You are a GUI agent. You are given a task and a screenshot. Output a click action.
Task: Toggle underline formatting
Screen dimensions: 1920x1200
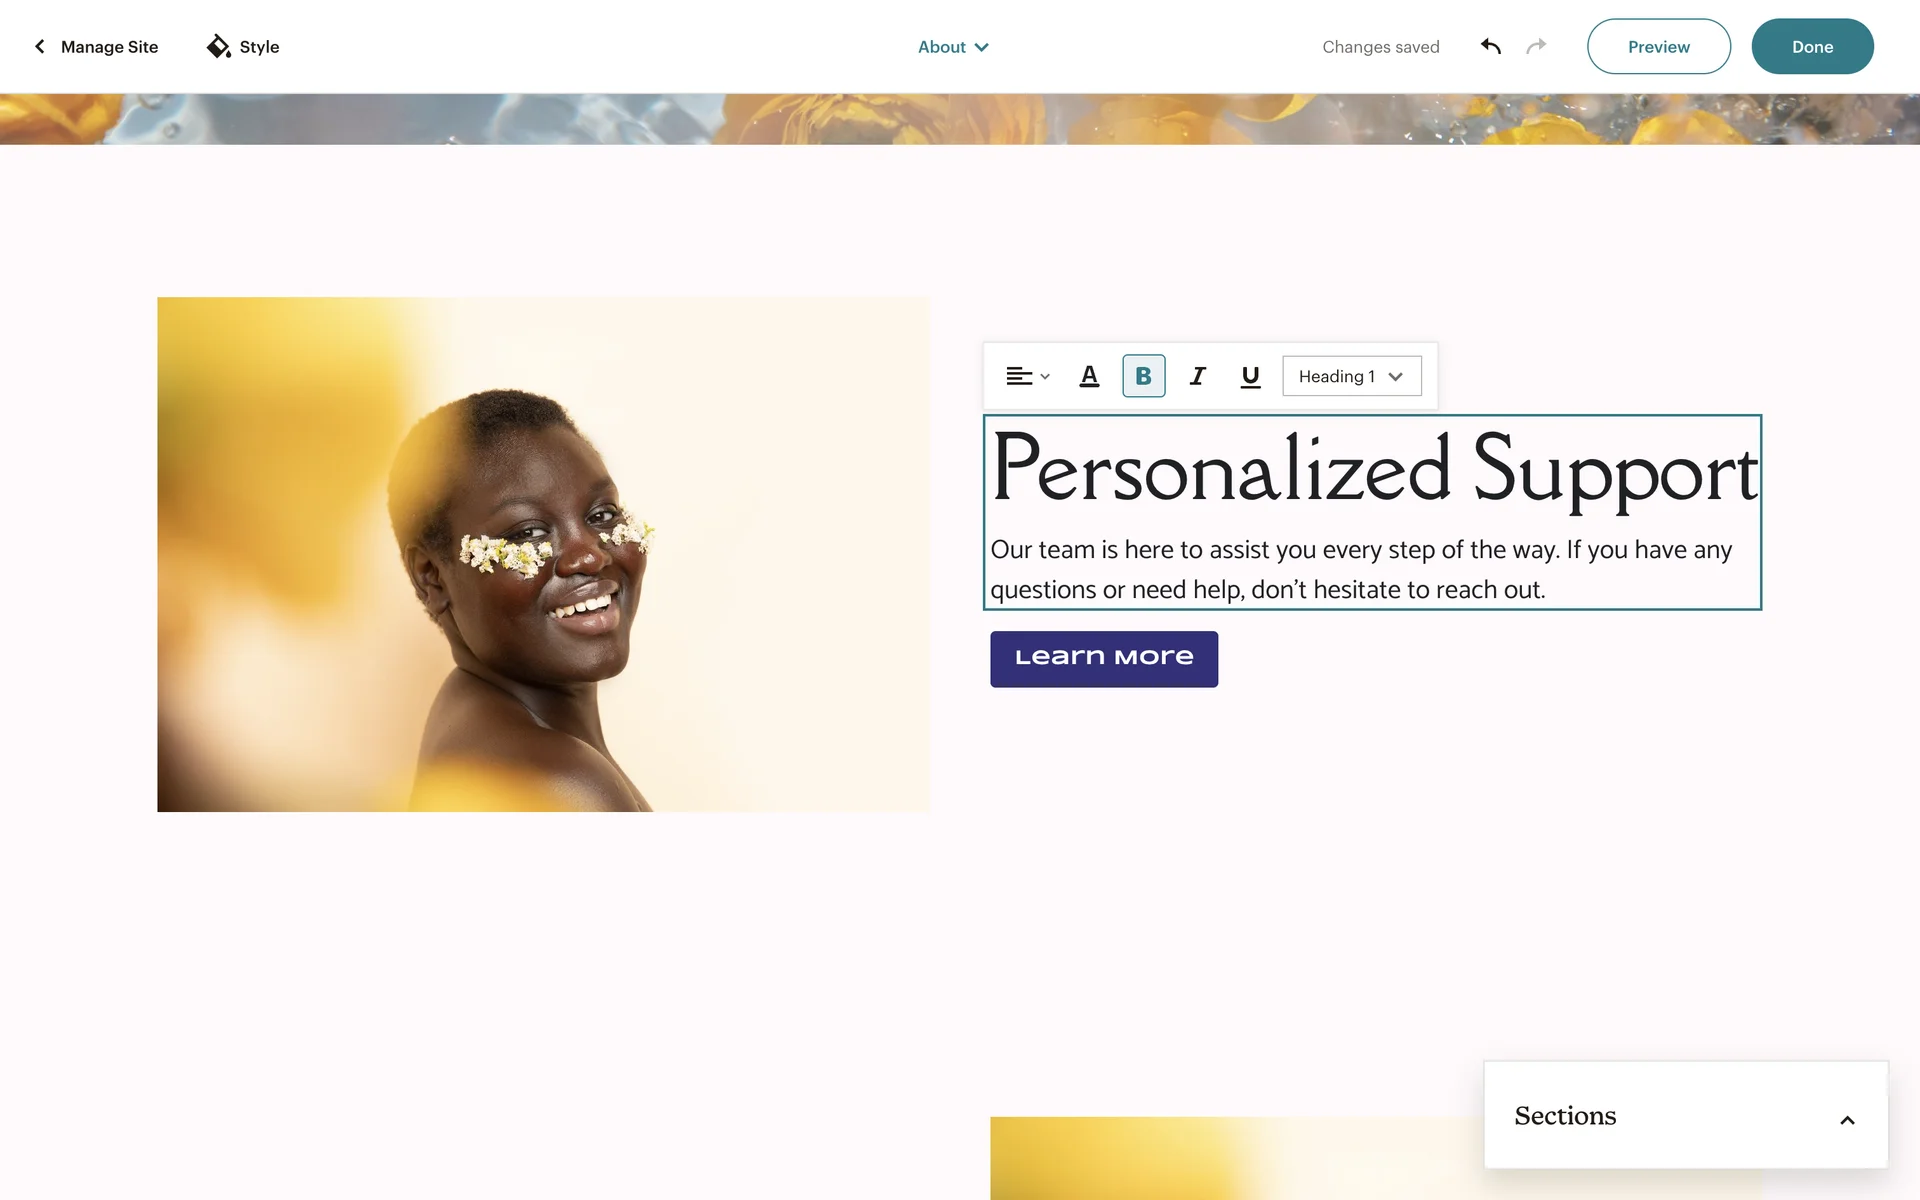pyautogui.click(x=1250, y=376)
